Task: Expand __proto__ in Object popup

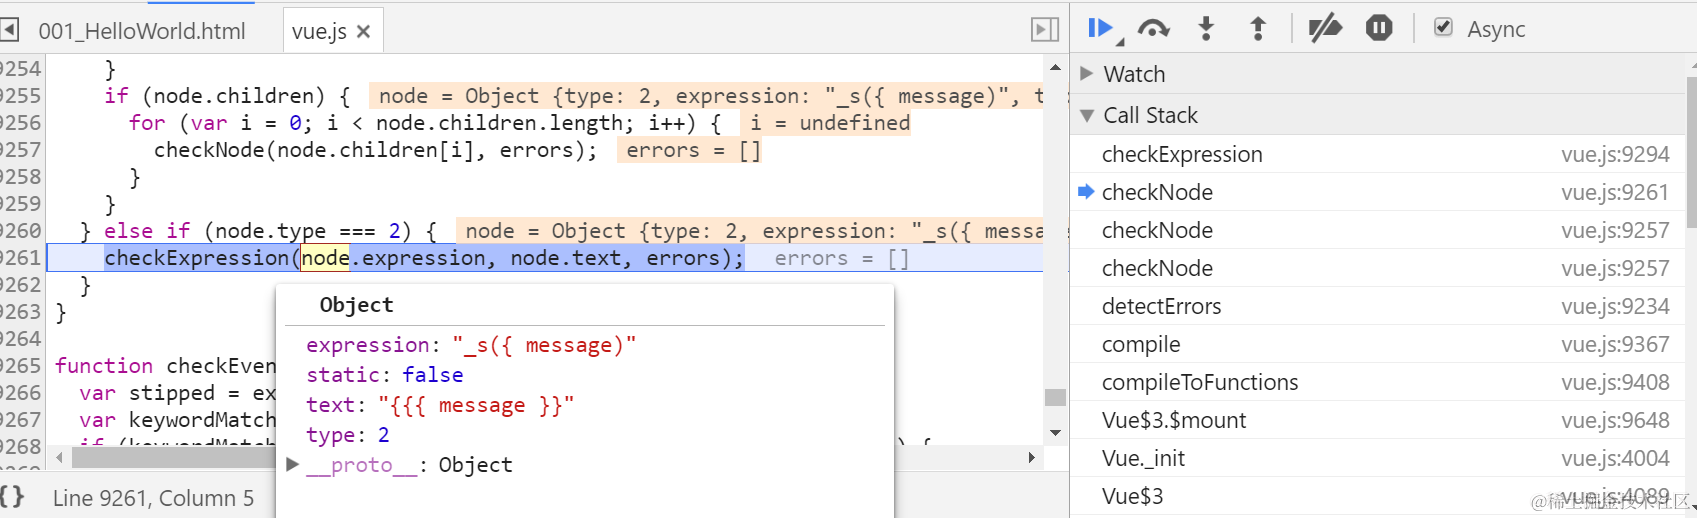Action: click(293, 464)
